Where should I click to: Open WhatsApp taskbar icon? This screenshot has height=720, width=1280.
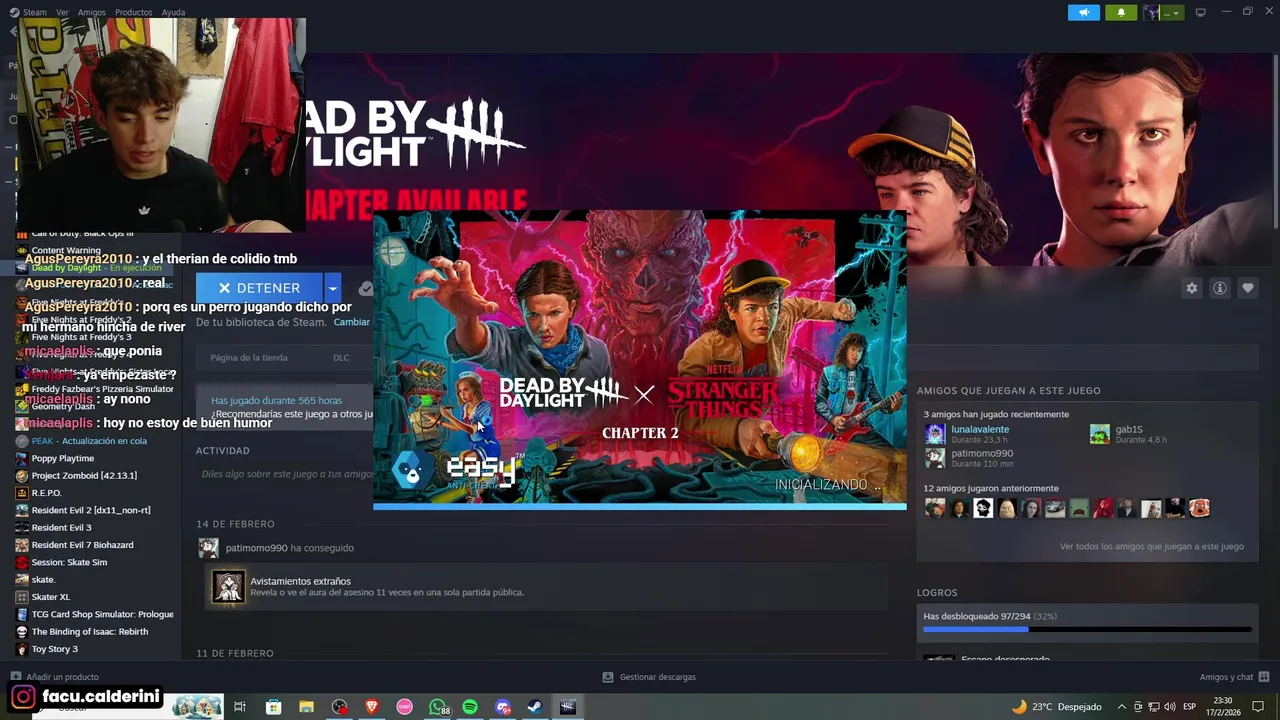tap(438, 707)
